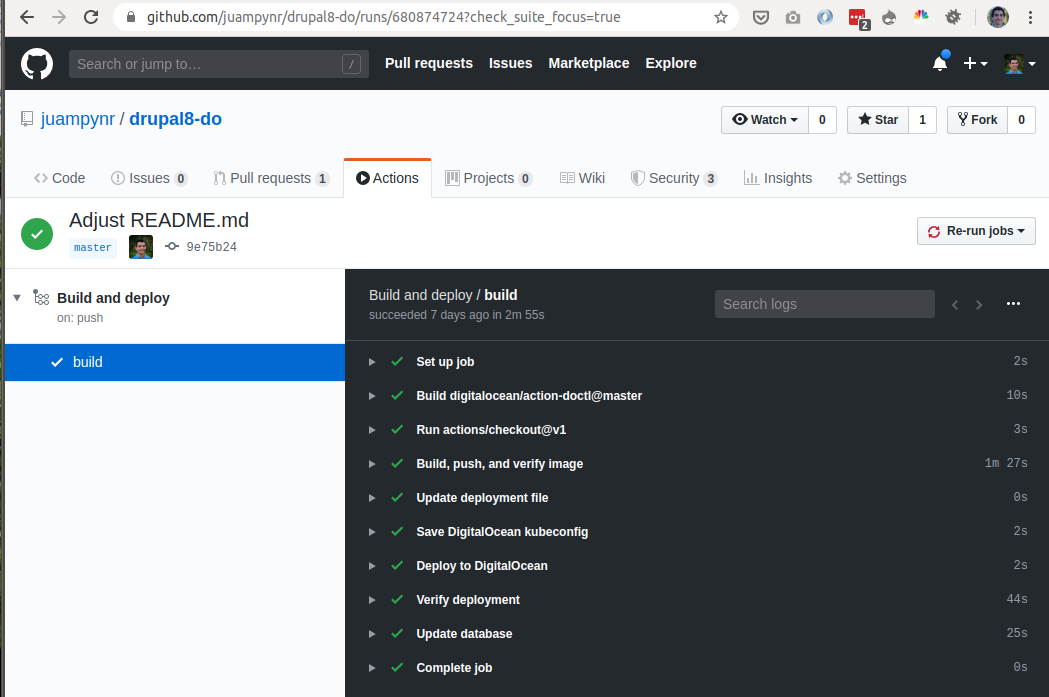Click the commit author avatar

click(141, 247)
